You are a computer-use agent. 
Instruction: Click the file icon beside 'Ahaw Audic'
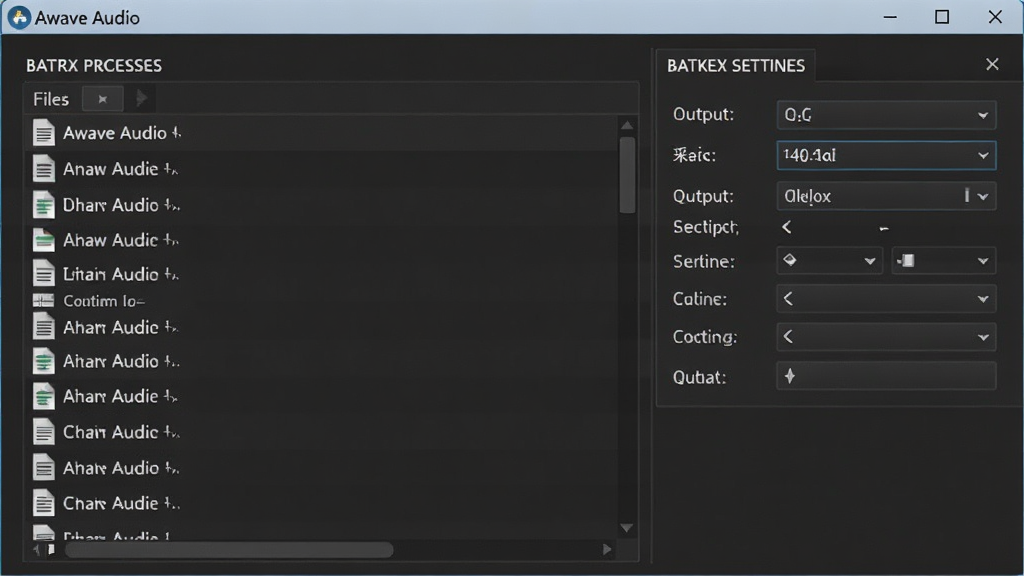(x=44, y=240)
